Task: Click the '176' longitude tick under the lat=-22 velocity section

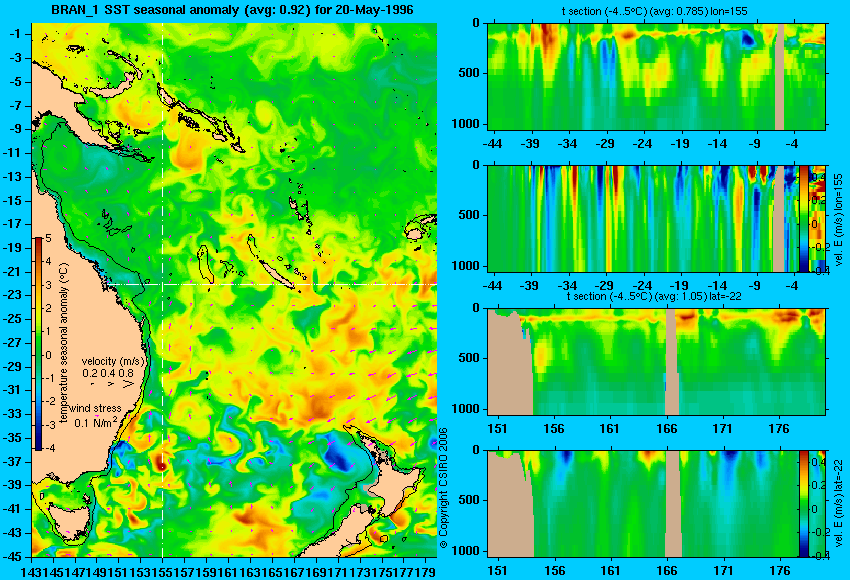Action: (x=780, y=571)
